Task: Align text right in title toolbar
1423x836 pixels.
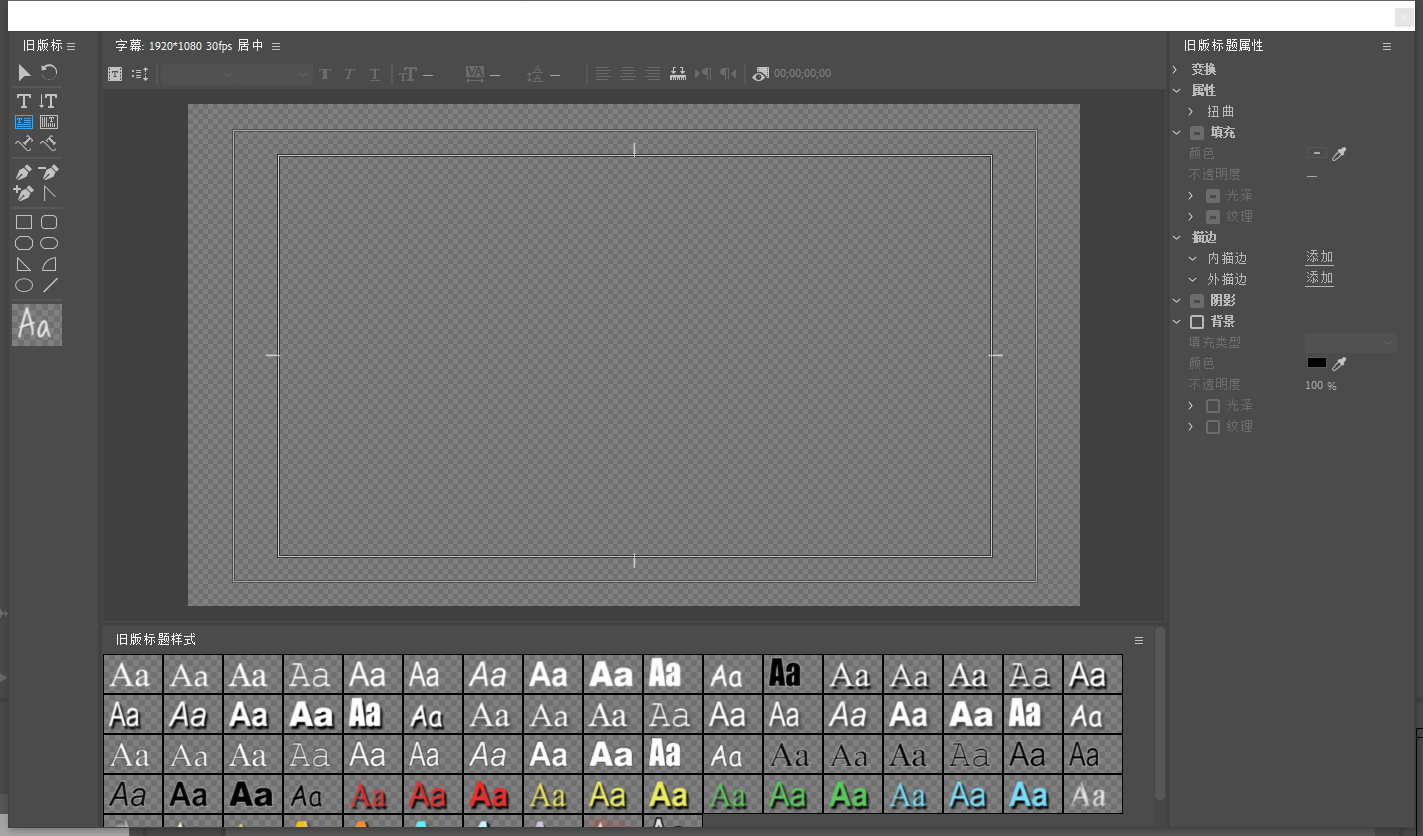Action: 653,74
